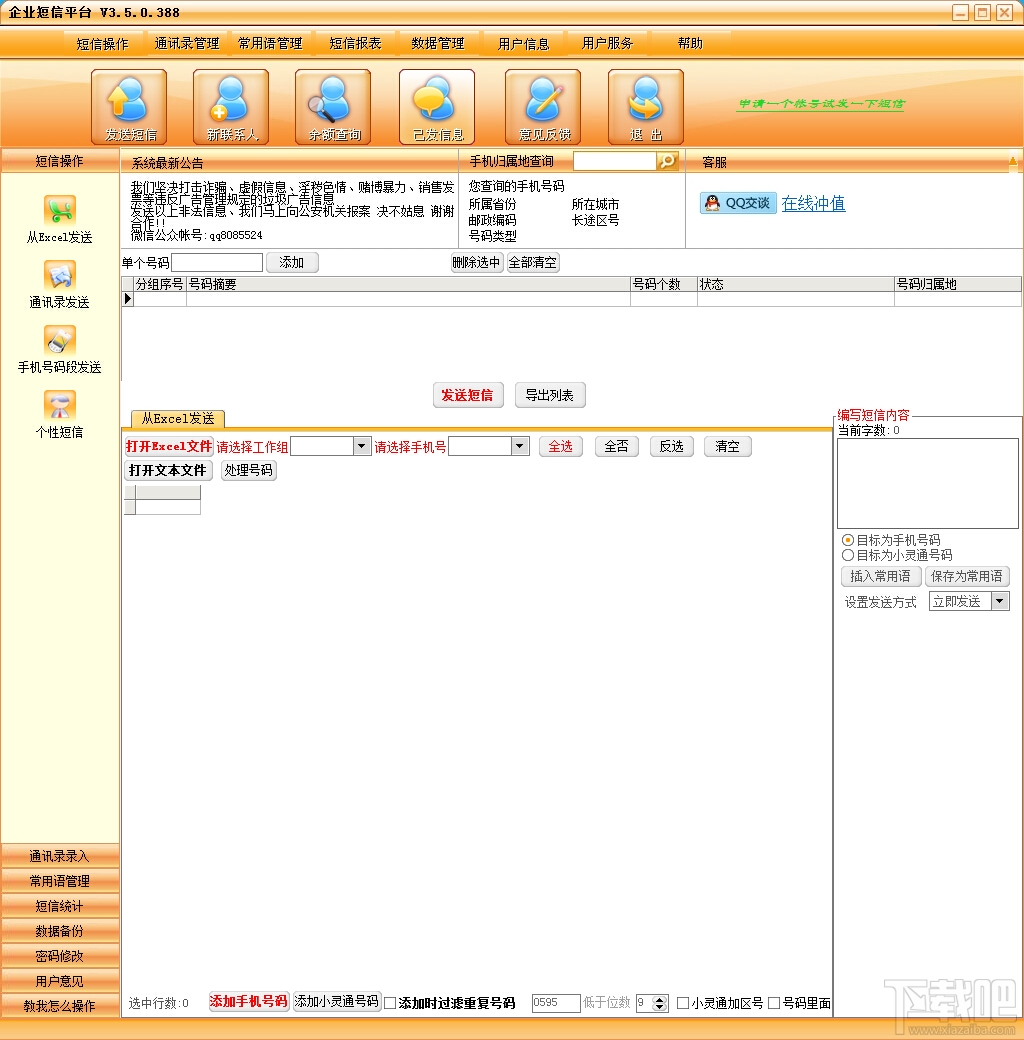Click the green 申请一个帐号试发一下短信 link
Image resolution: width=1024 pixels, height=1040 pixels.
coord(820,104)
